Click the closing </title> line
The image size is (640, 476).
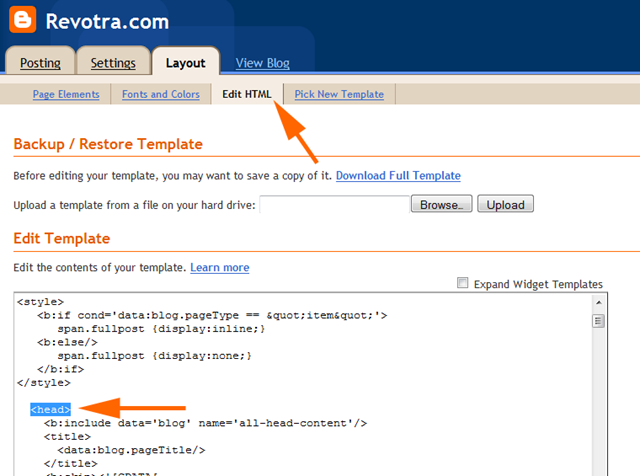[71, 463]
